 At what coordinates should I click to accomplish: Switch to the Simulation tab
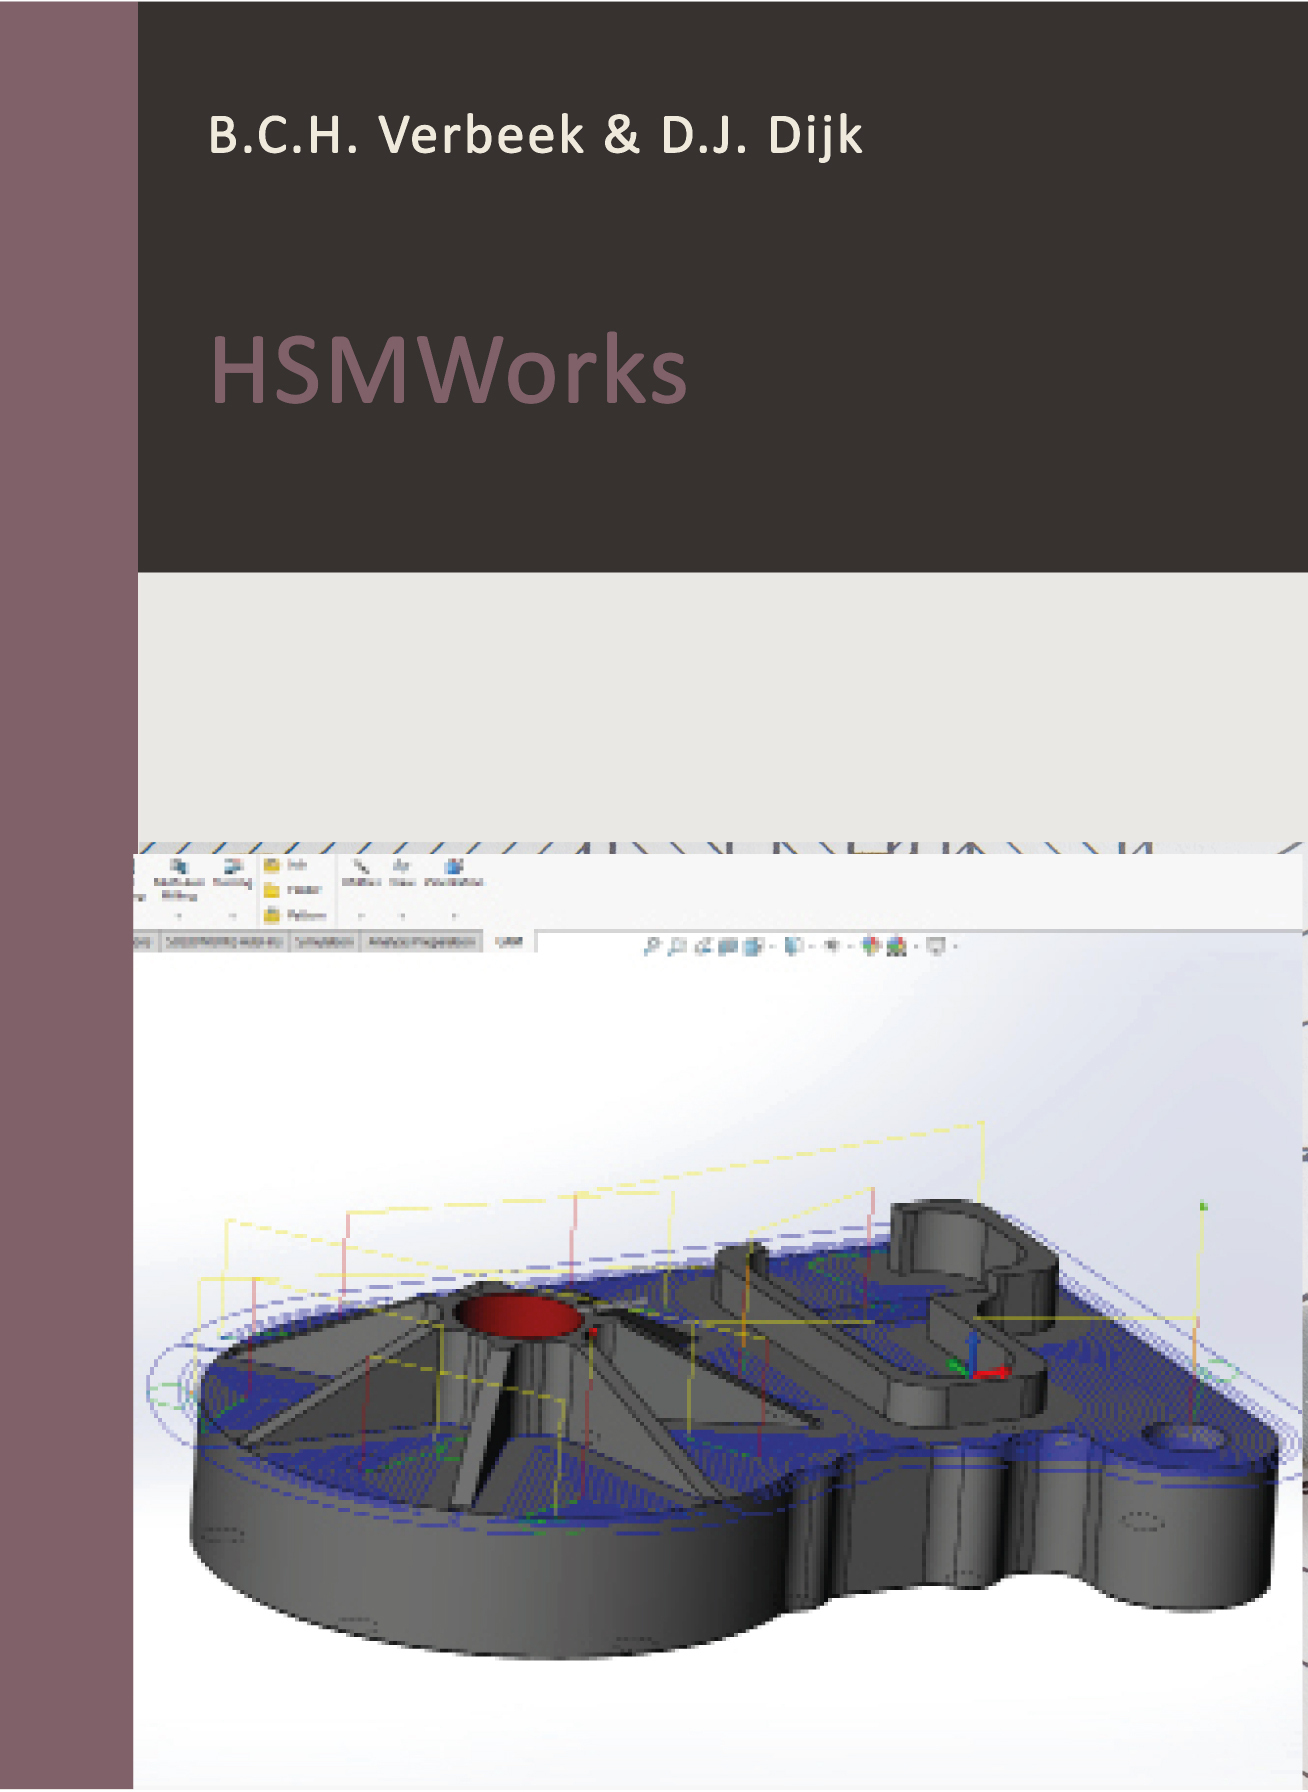(x=324, y=942)
